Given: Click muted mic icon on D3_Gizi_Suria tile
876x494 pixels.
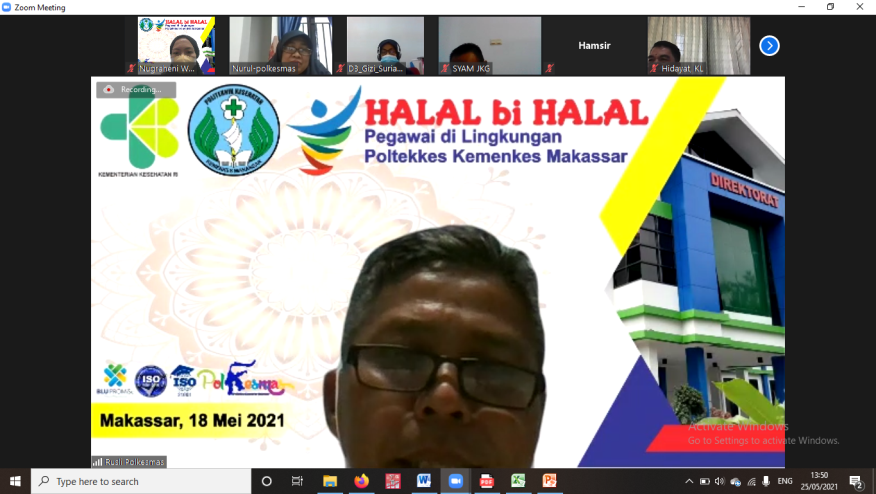Looking at the screenshot, I should coord(340,68).
